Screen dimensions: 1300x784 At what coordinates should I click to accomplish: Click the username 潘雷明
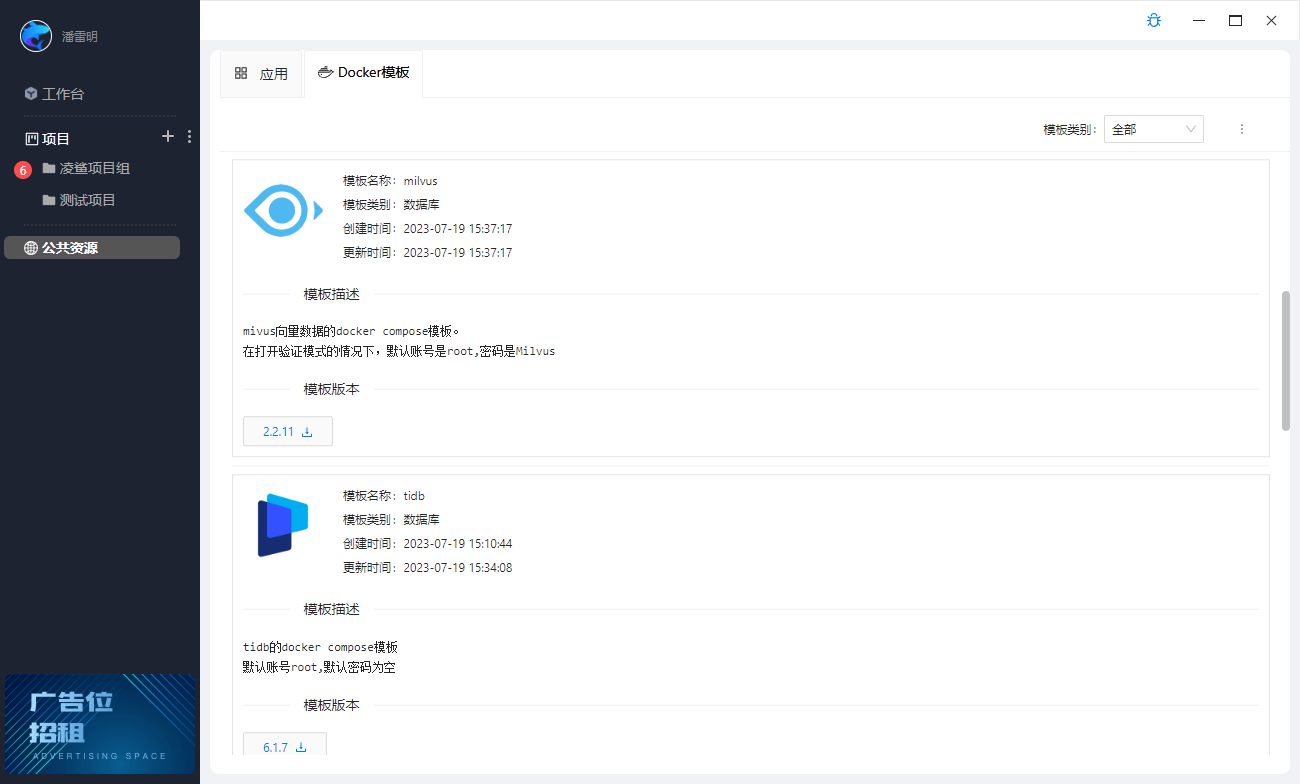pyautogui.click(x=79, y=37)
